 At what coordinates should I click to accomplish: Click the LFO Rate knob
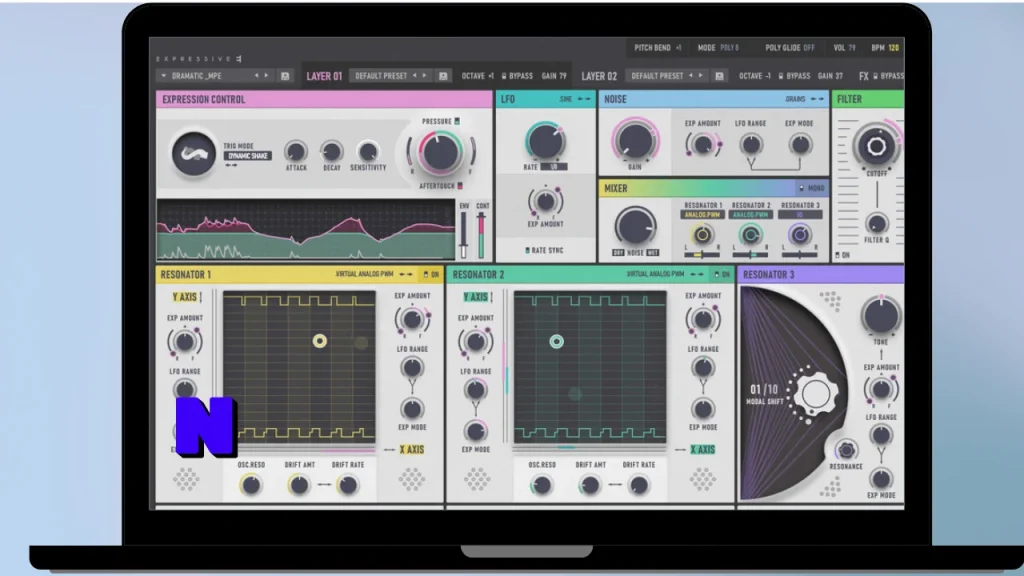[x=545, y=142]
